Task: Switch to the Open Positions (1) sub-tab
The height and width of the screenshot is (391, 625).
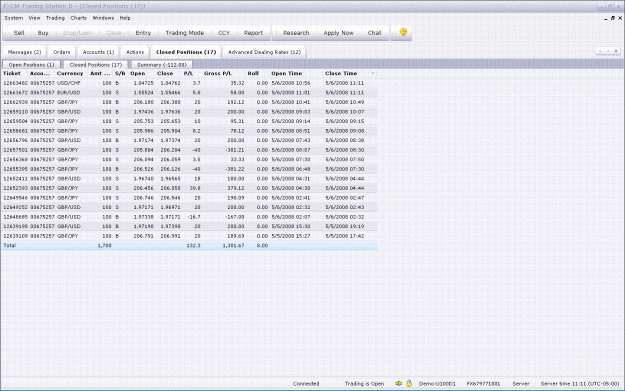Action: (x=31, y=65)
